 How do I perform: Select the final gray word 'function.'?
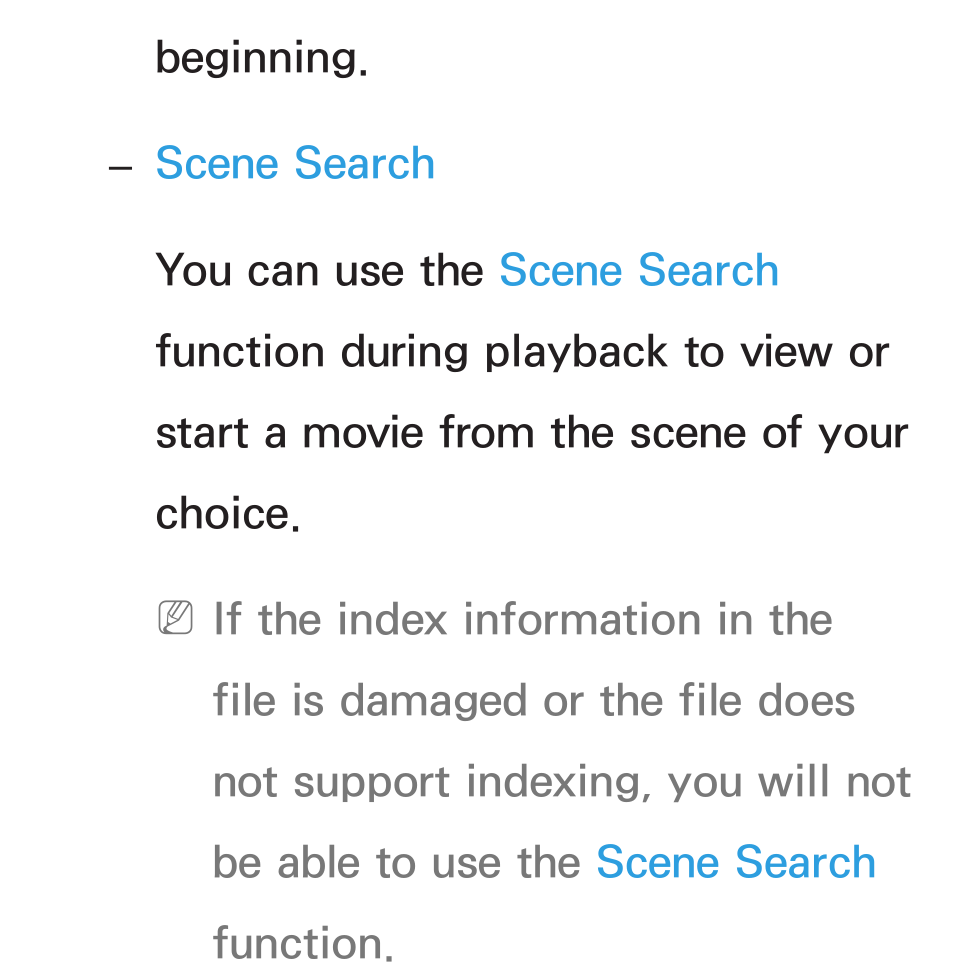pyautogui.click(x=303, y=943)
